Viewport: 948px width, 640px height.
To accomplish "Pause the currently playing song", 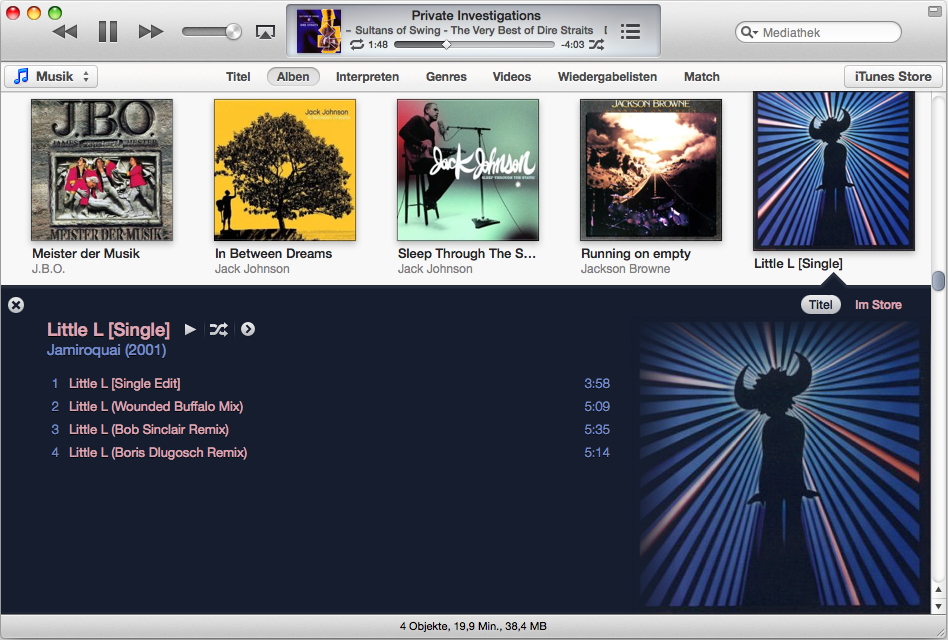I will click(x=108, y=32).
